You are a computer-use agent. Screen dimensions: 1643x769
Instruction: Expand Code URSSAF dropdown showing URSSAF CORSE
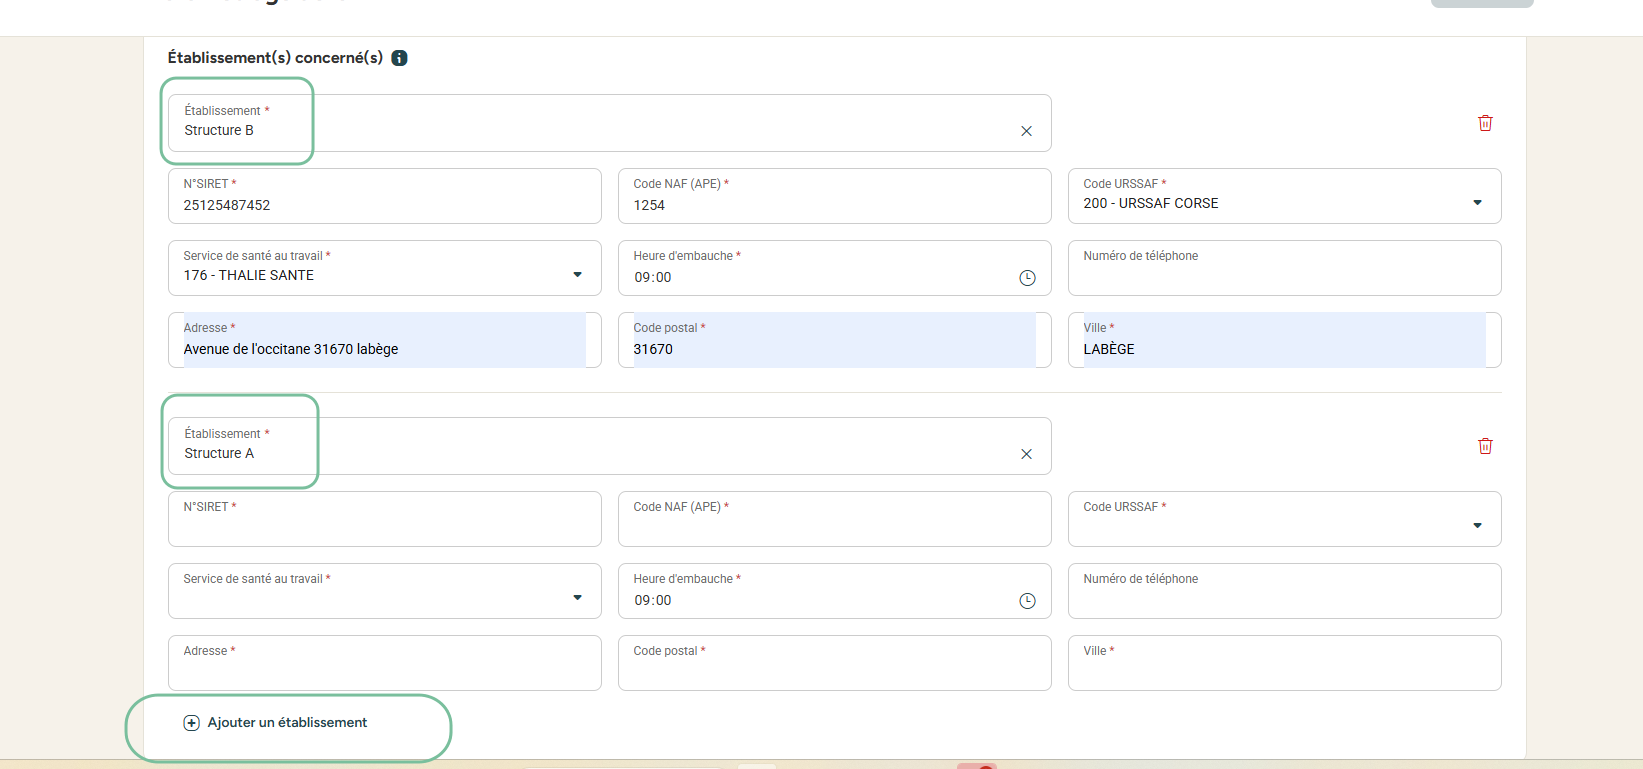click(1477, 203)
